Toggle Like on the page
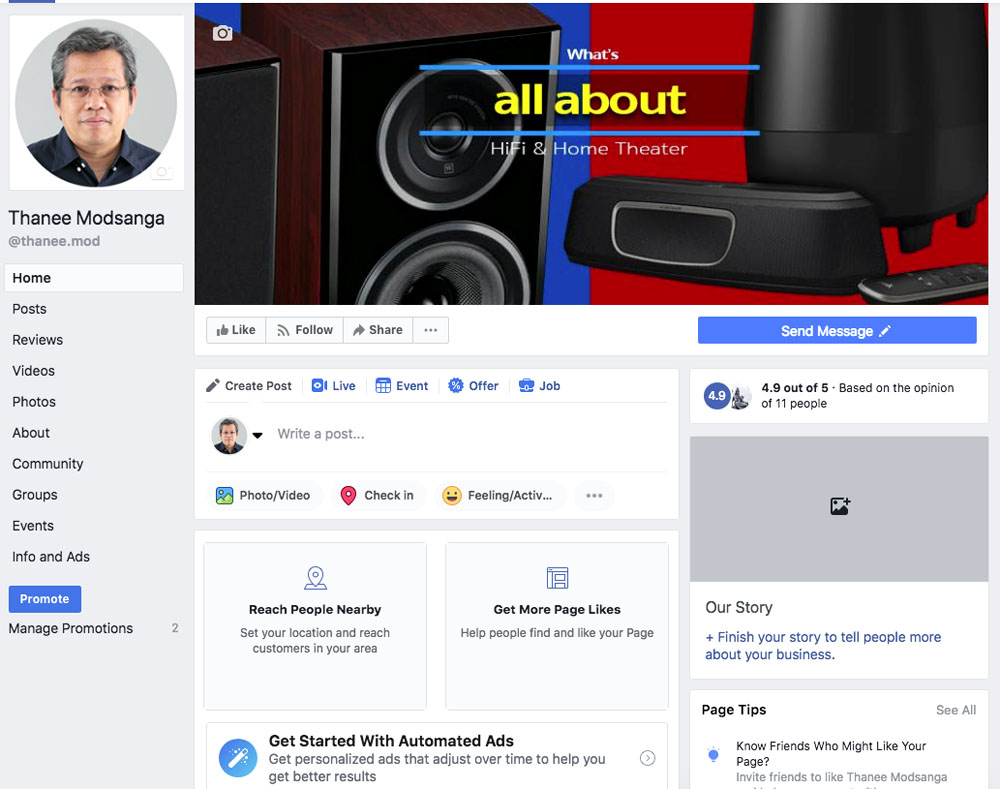This screenshot has height=789, width=1000. tap(236, 330)
